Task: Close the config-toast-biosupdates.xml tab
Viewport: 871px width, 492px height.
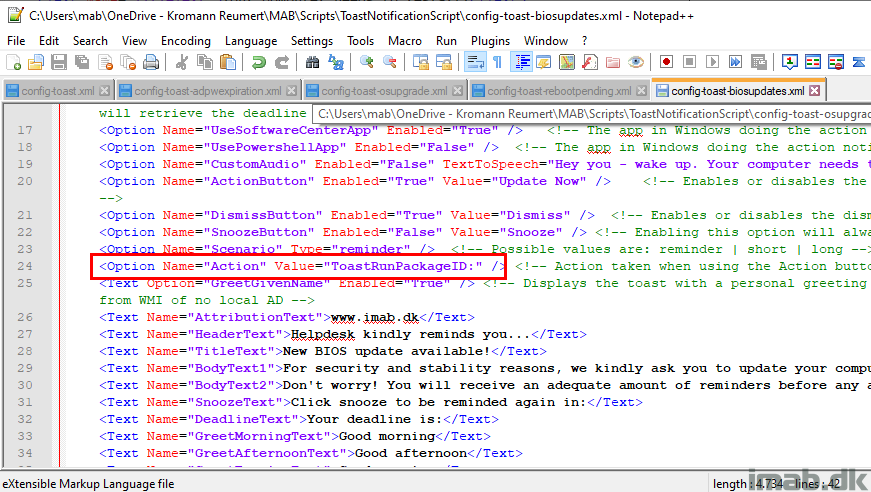Action: (814, 91)
